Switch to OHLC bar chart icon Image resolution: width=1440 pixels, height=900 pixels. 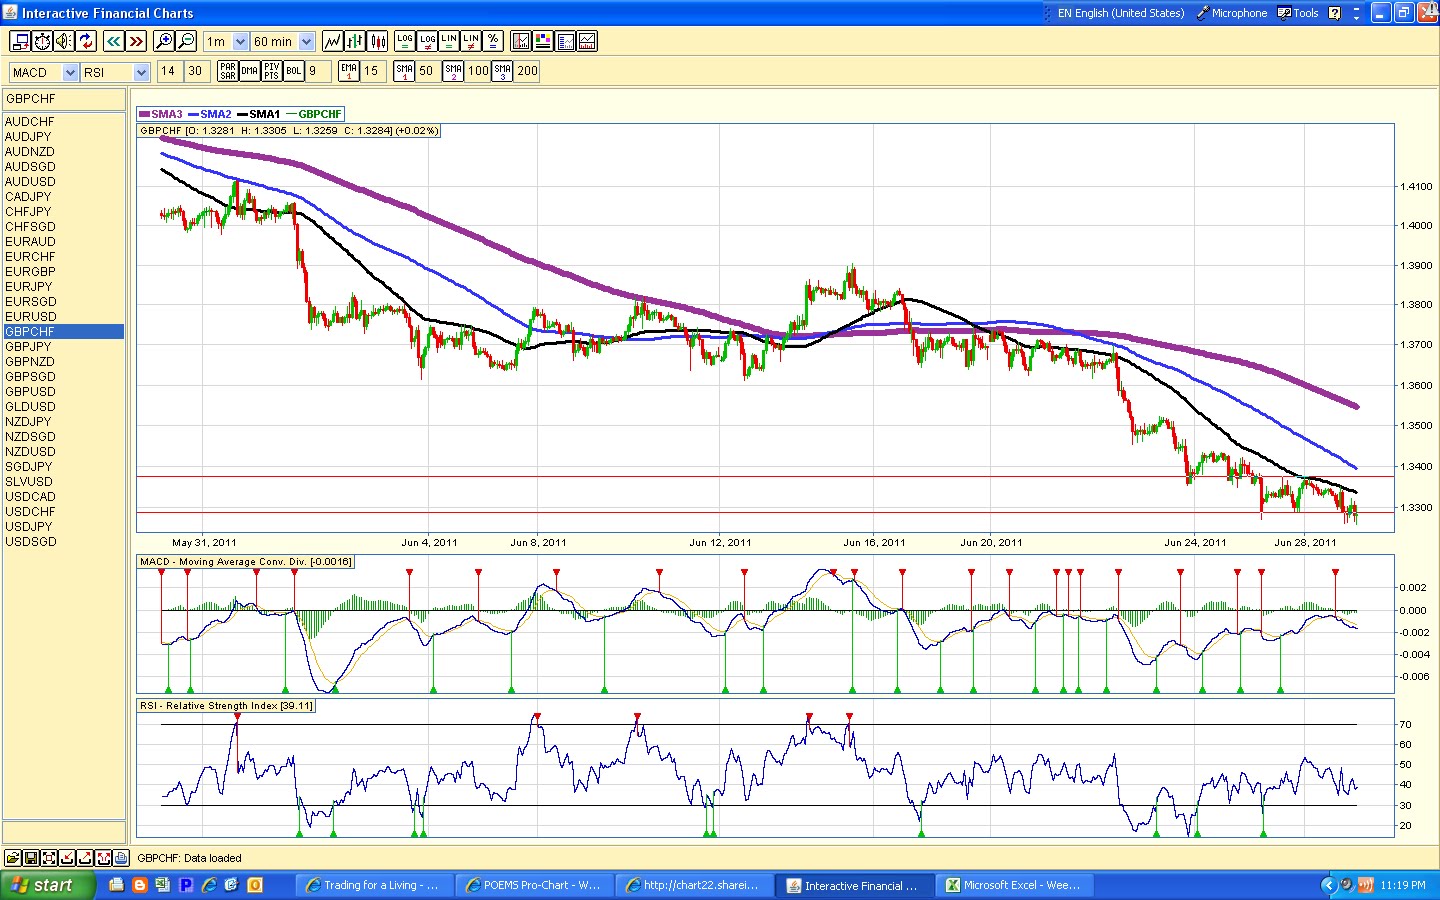pyautogui.click(x=355, y=41)
